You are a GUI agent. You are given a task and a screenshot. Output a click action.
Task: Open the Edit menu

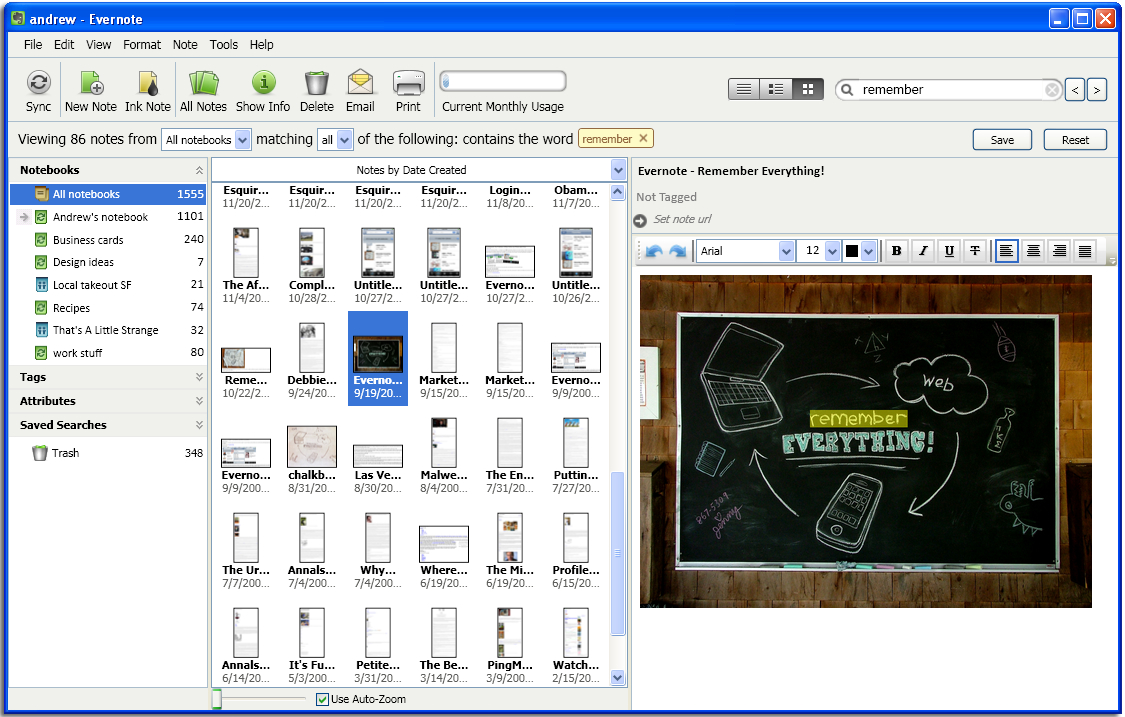(x=64, y=44)
